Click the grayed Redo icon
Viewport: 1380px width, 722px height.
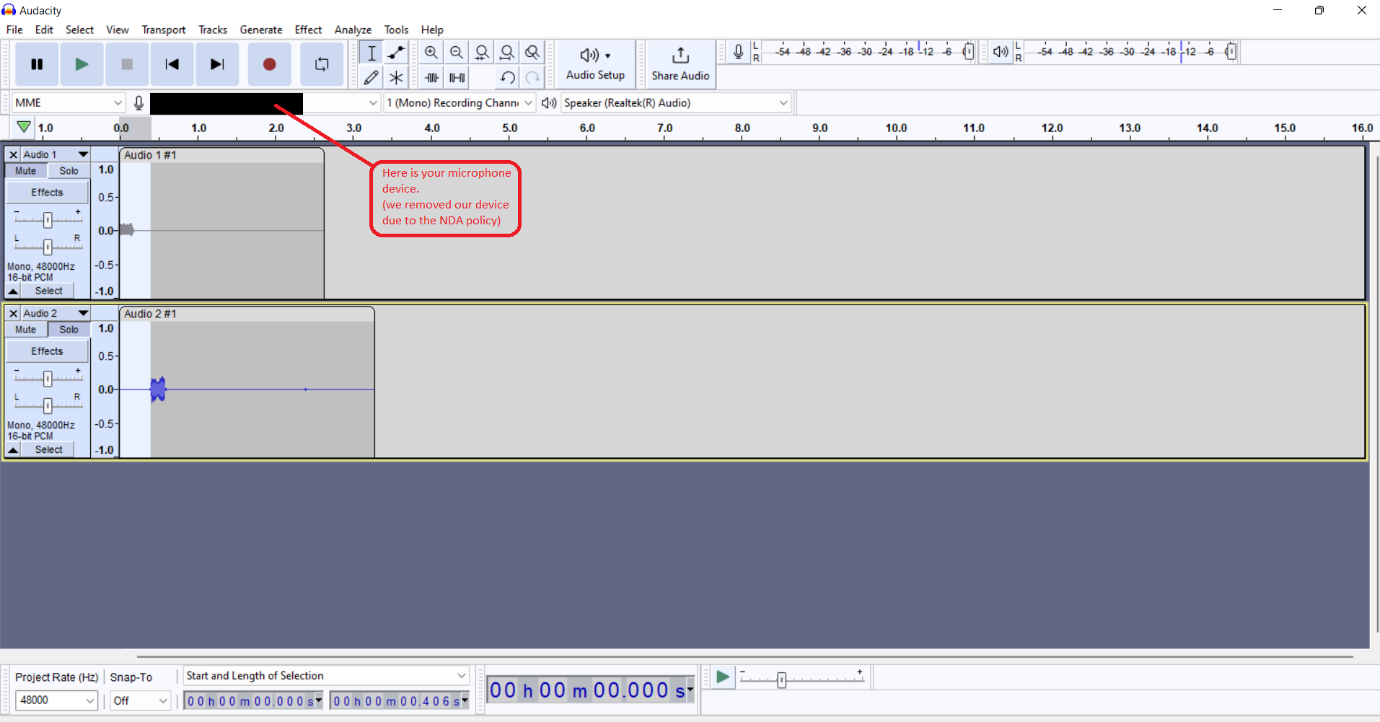click(x=532, y=77)
